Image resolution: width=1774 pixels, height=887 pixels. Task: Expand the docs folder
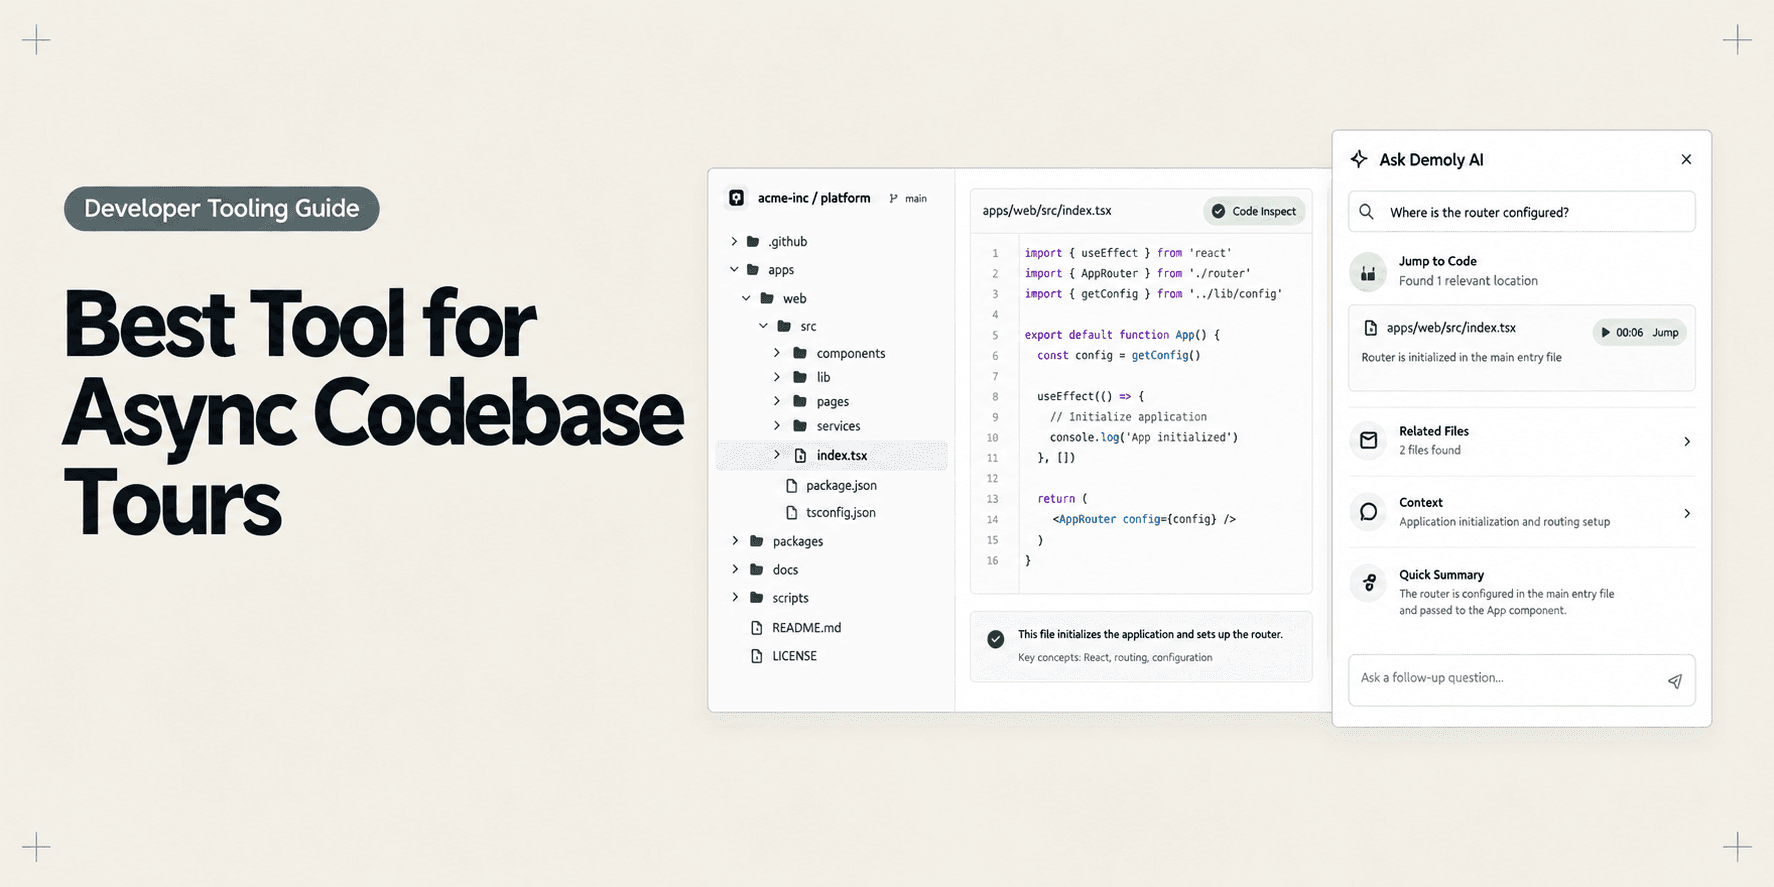point(735,569)
